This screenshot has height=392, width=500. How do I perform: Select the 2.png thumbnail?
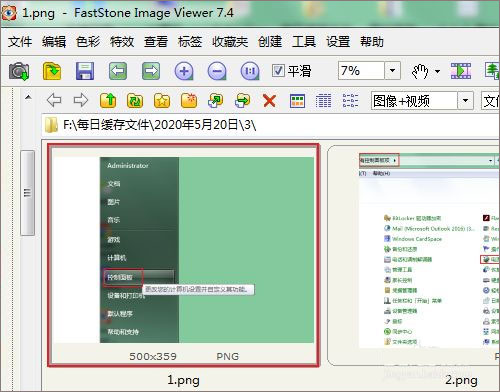[x=413, y=255]
